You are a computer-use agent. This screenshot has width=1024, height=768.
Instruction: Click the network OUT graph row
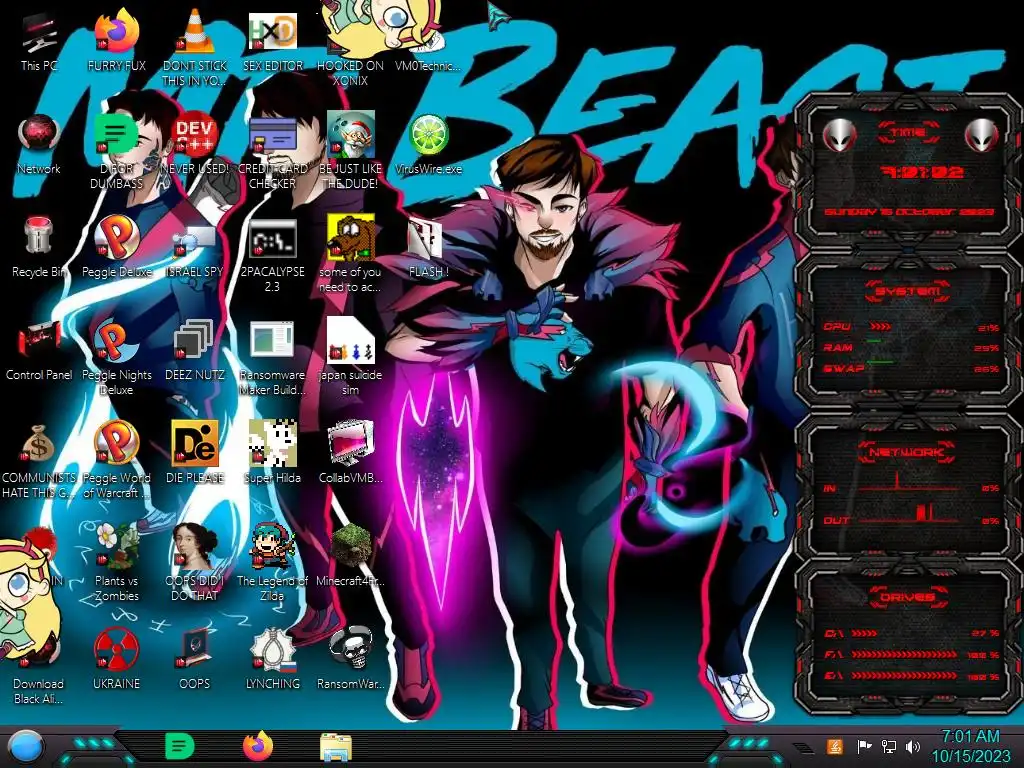910,516
